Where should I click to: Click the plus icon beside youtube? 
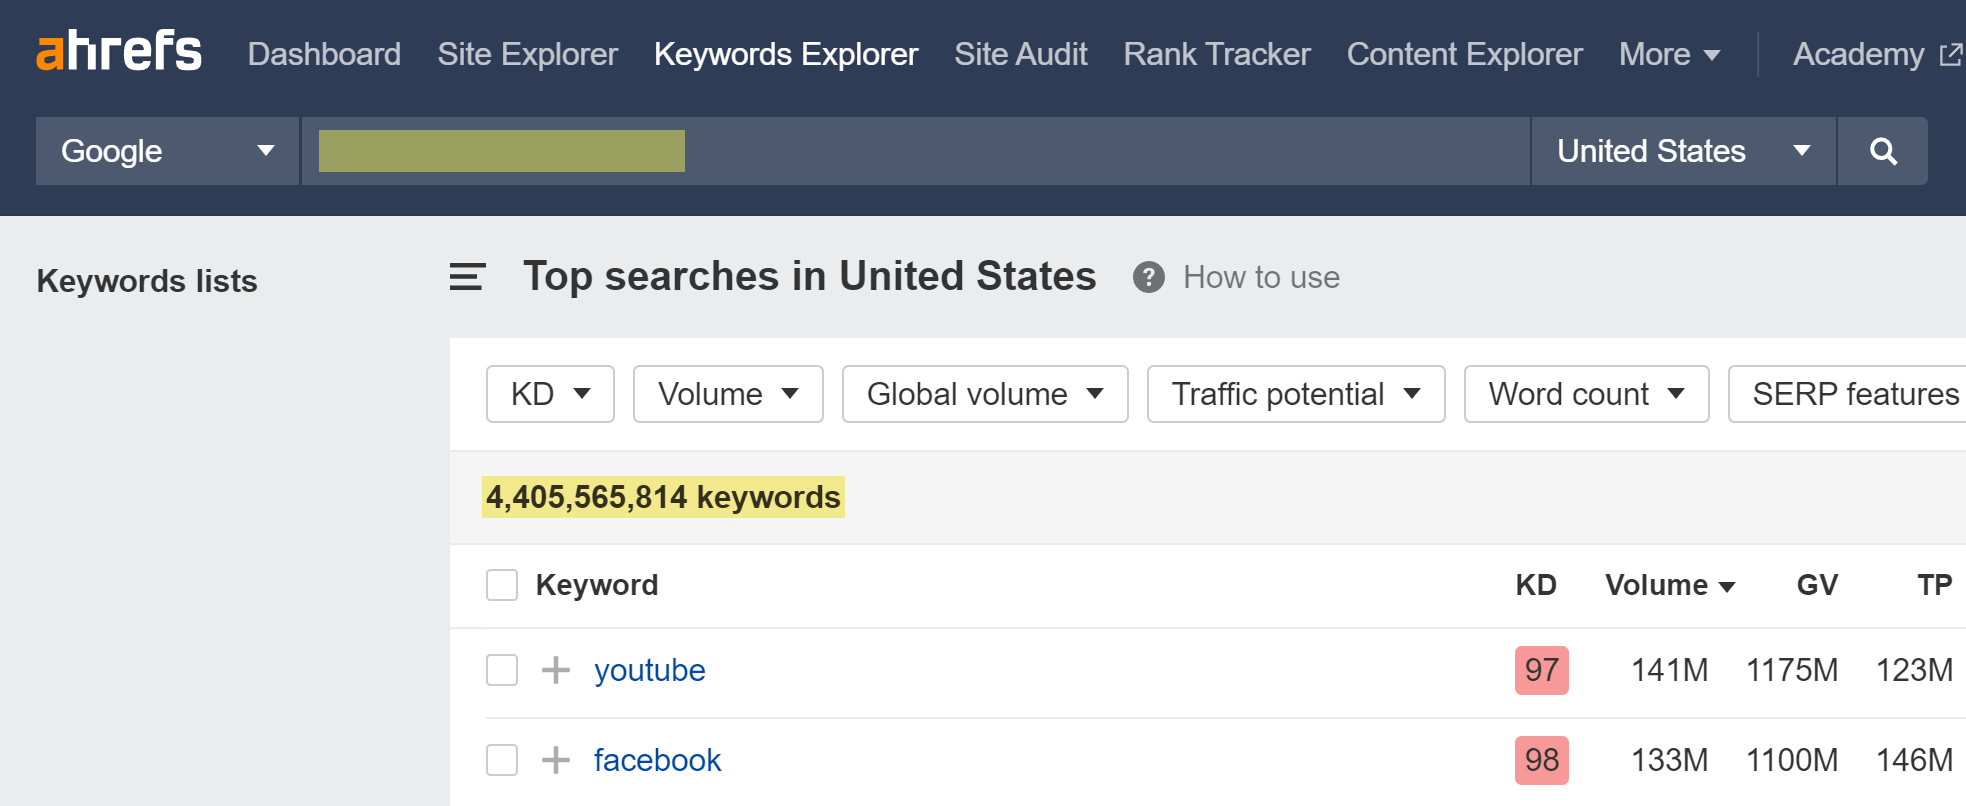click(x=556, y=670)
